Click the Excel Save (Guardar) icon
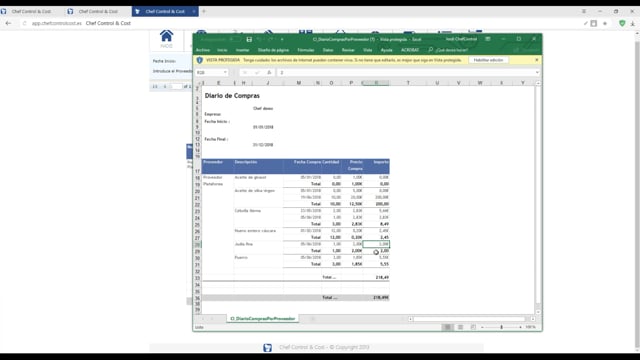Image resolution: width=640 pixels, height=360 pixels. coord(249,39)
